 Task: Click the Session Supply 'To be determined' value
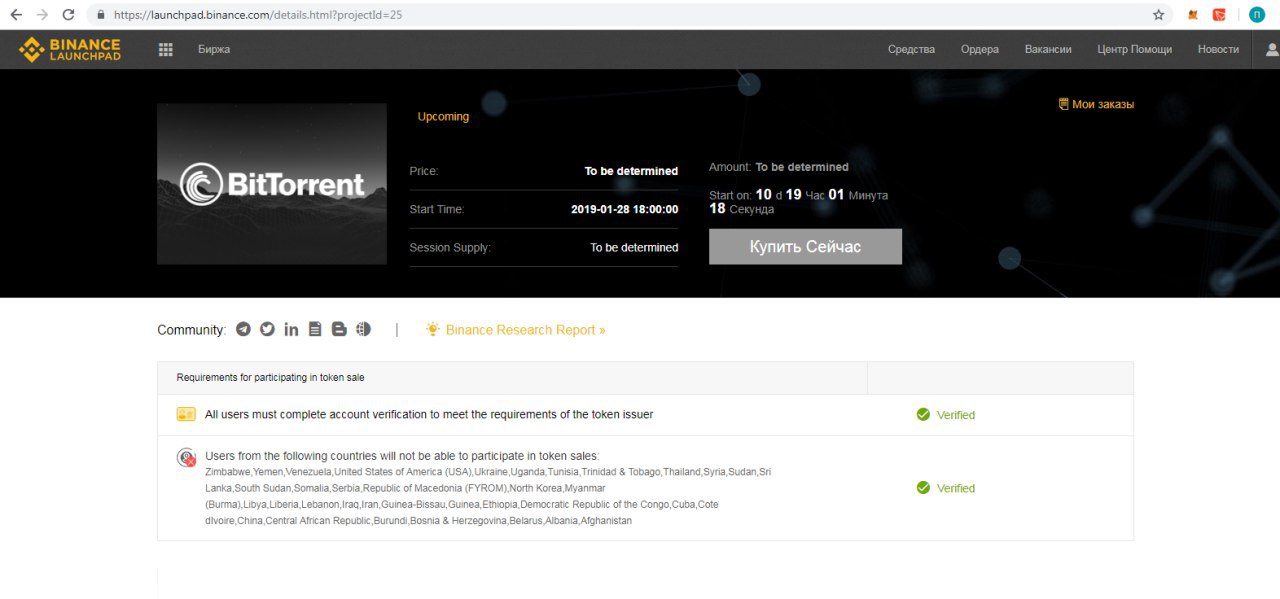point(634,247)
